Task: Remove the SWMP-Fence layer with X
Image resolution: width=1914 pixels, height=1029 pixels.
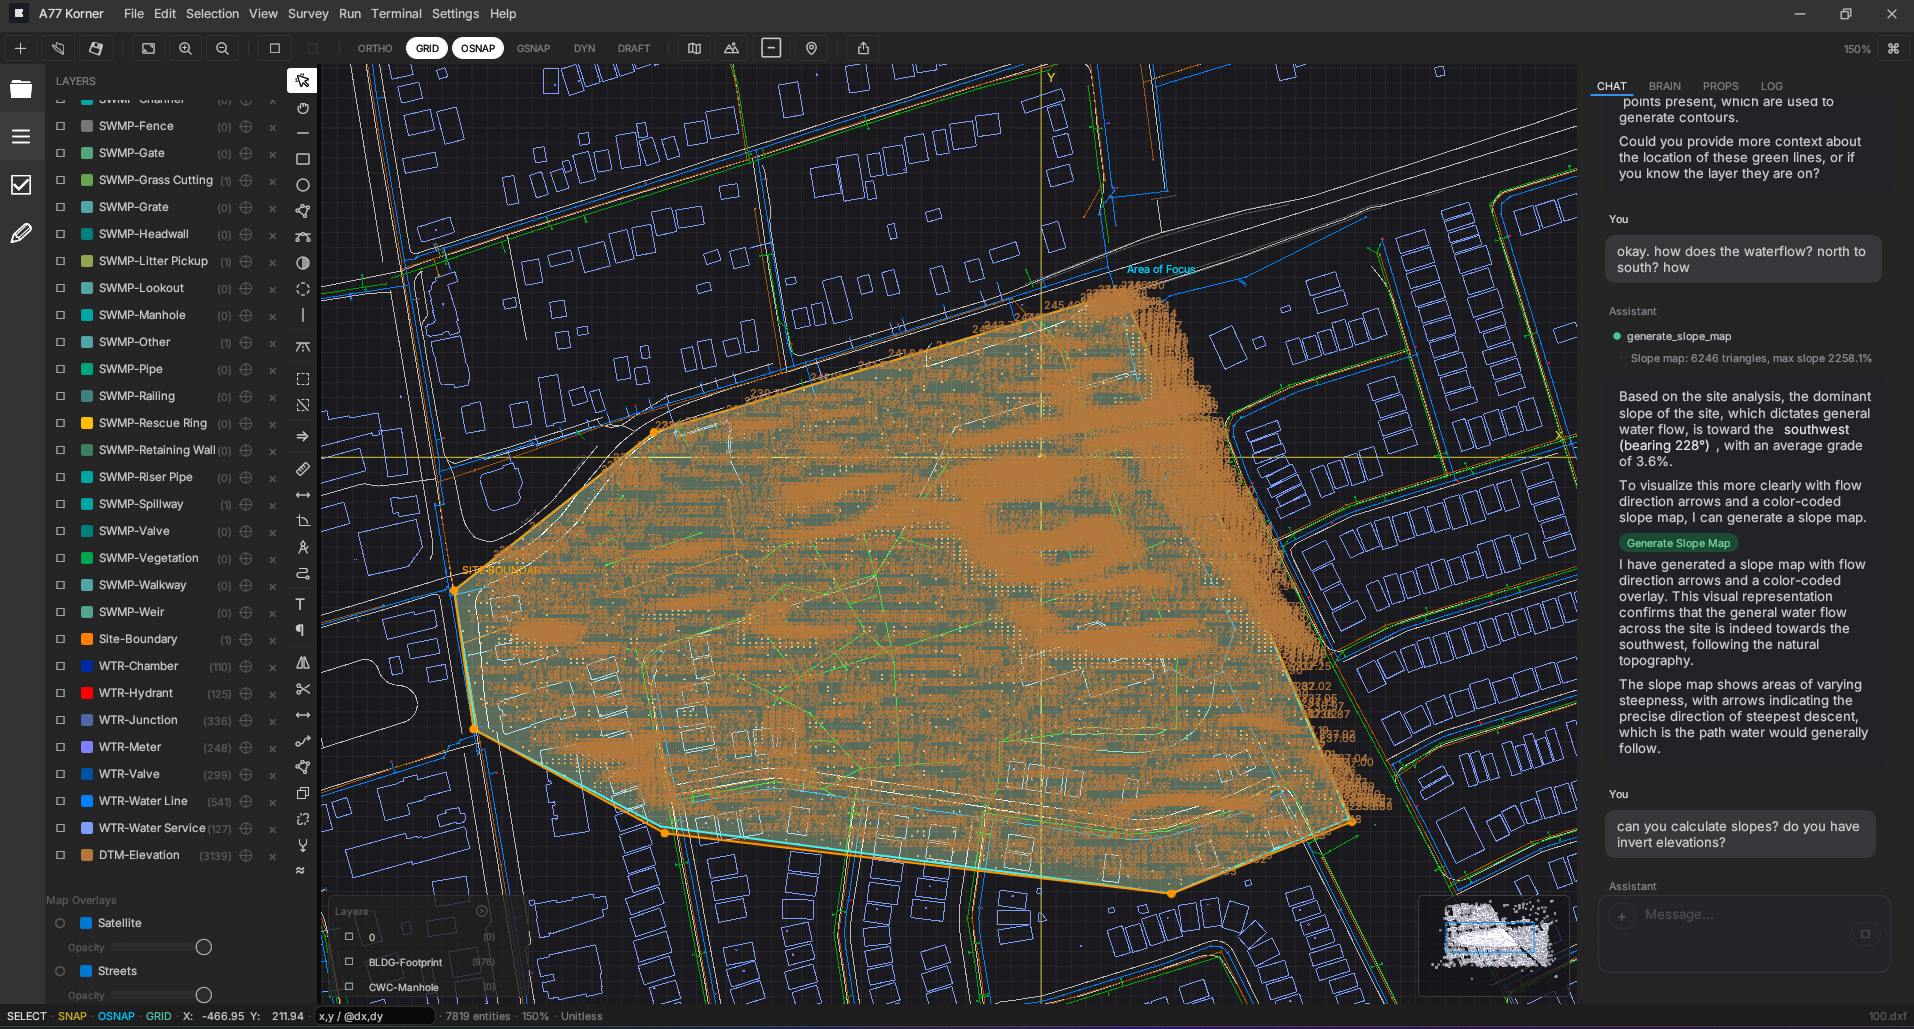Action: point(272,127)
